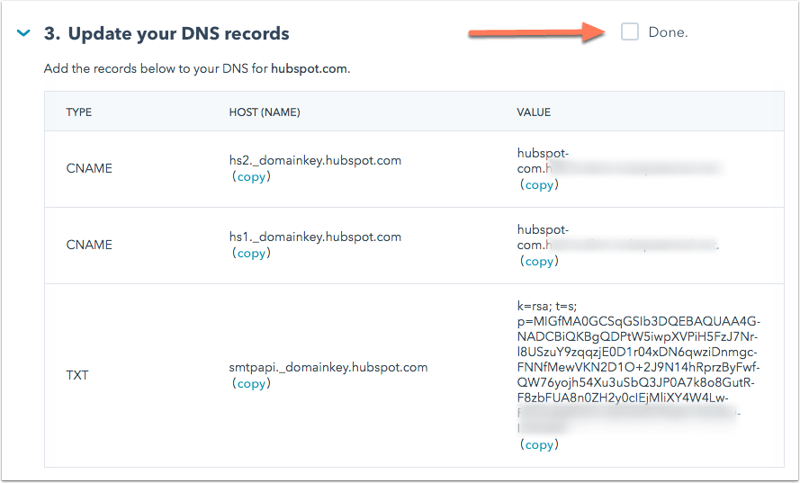The image size is (800, 483).
Task: Click the smtpapi._domainkey.hubspot.com host text
Action: tap(328, 368)
